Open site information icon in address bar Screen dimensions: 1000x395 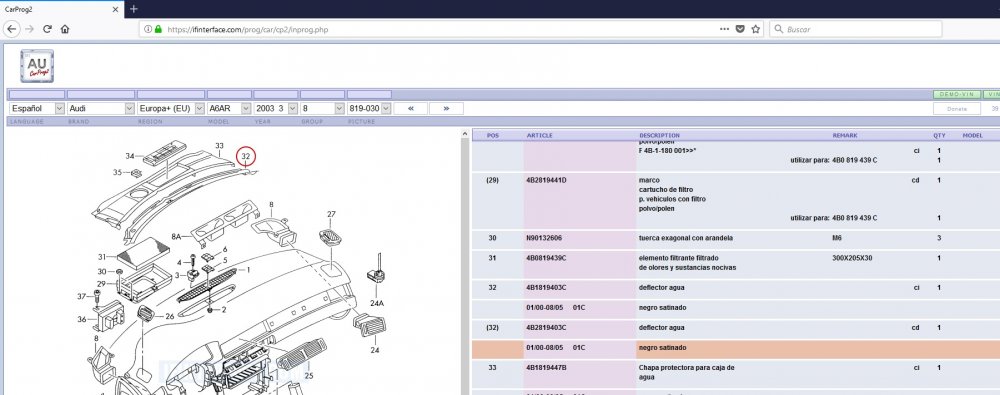[148, 29]
